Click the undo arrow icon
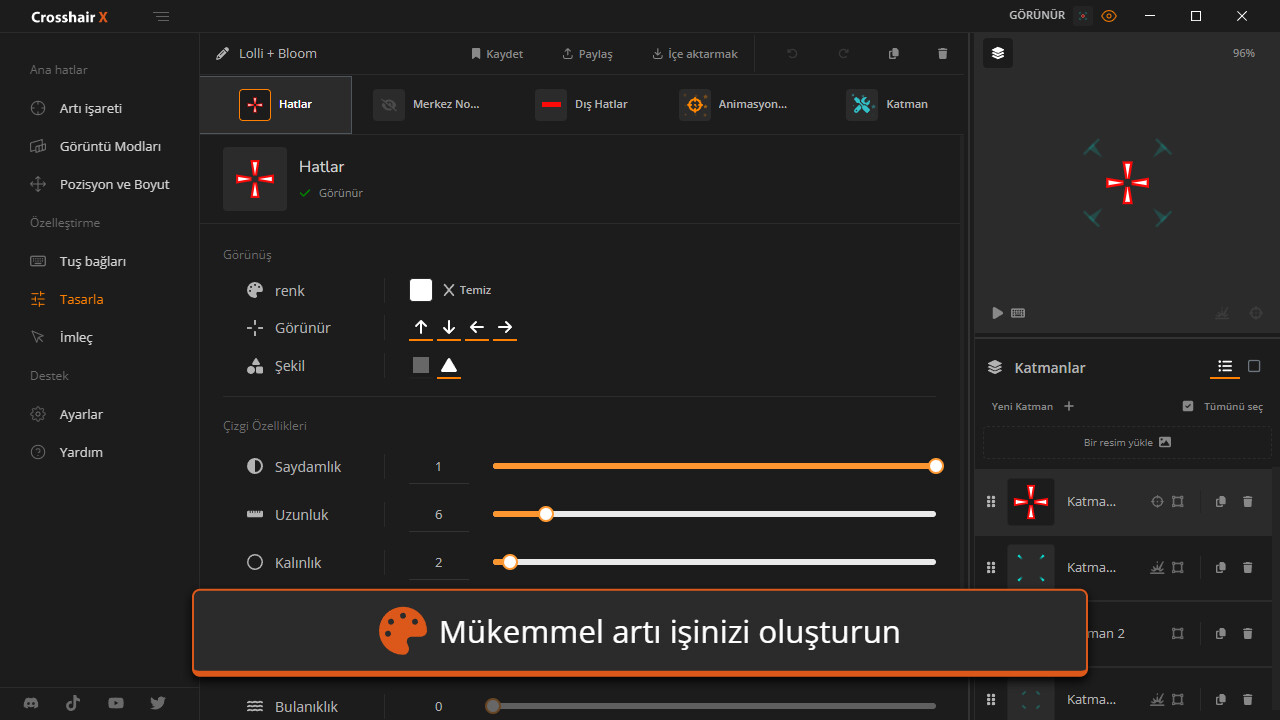Screen dimensions: 1280x720 (792, 54)
